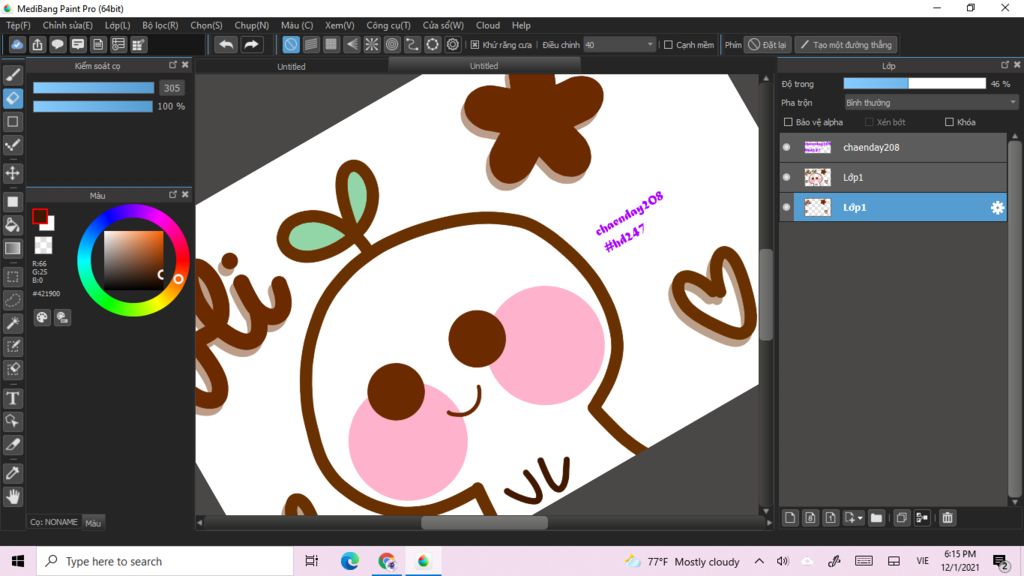Viewport: 1024px width, 576px height.
Task: Turn snap off with the highlighted icon
Action: click(291, 44)
